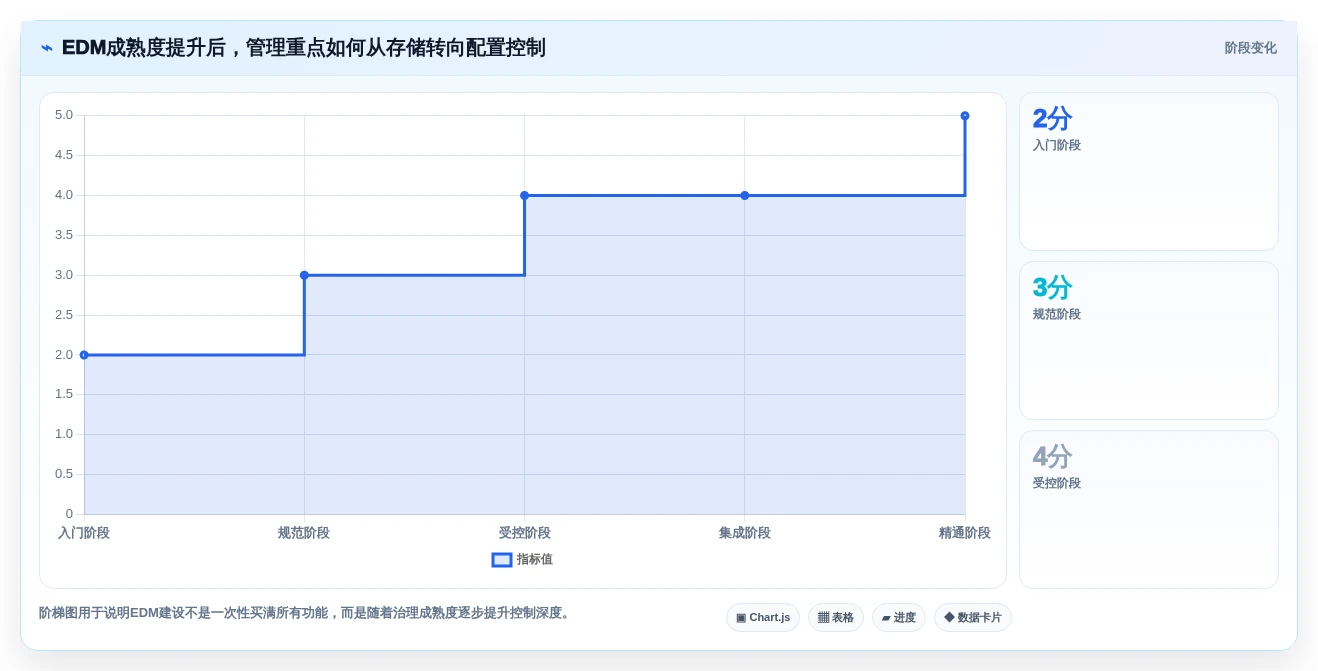This screenshot has width=1318, height=671.
Task: Select the 入门阶段 data point at 2.0
Action: tap(84, 355)
